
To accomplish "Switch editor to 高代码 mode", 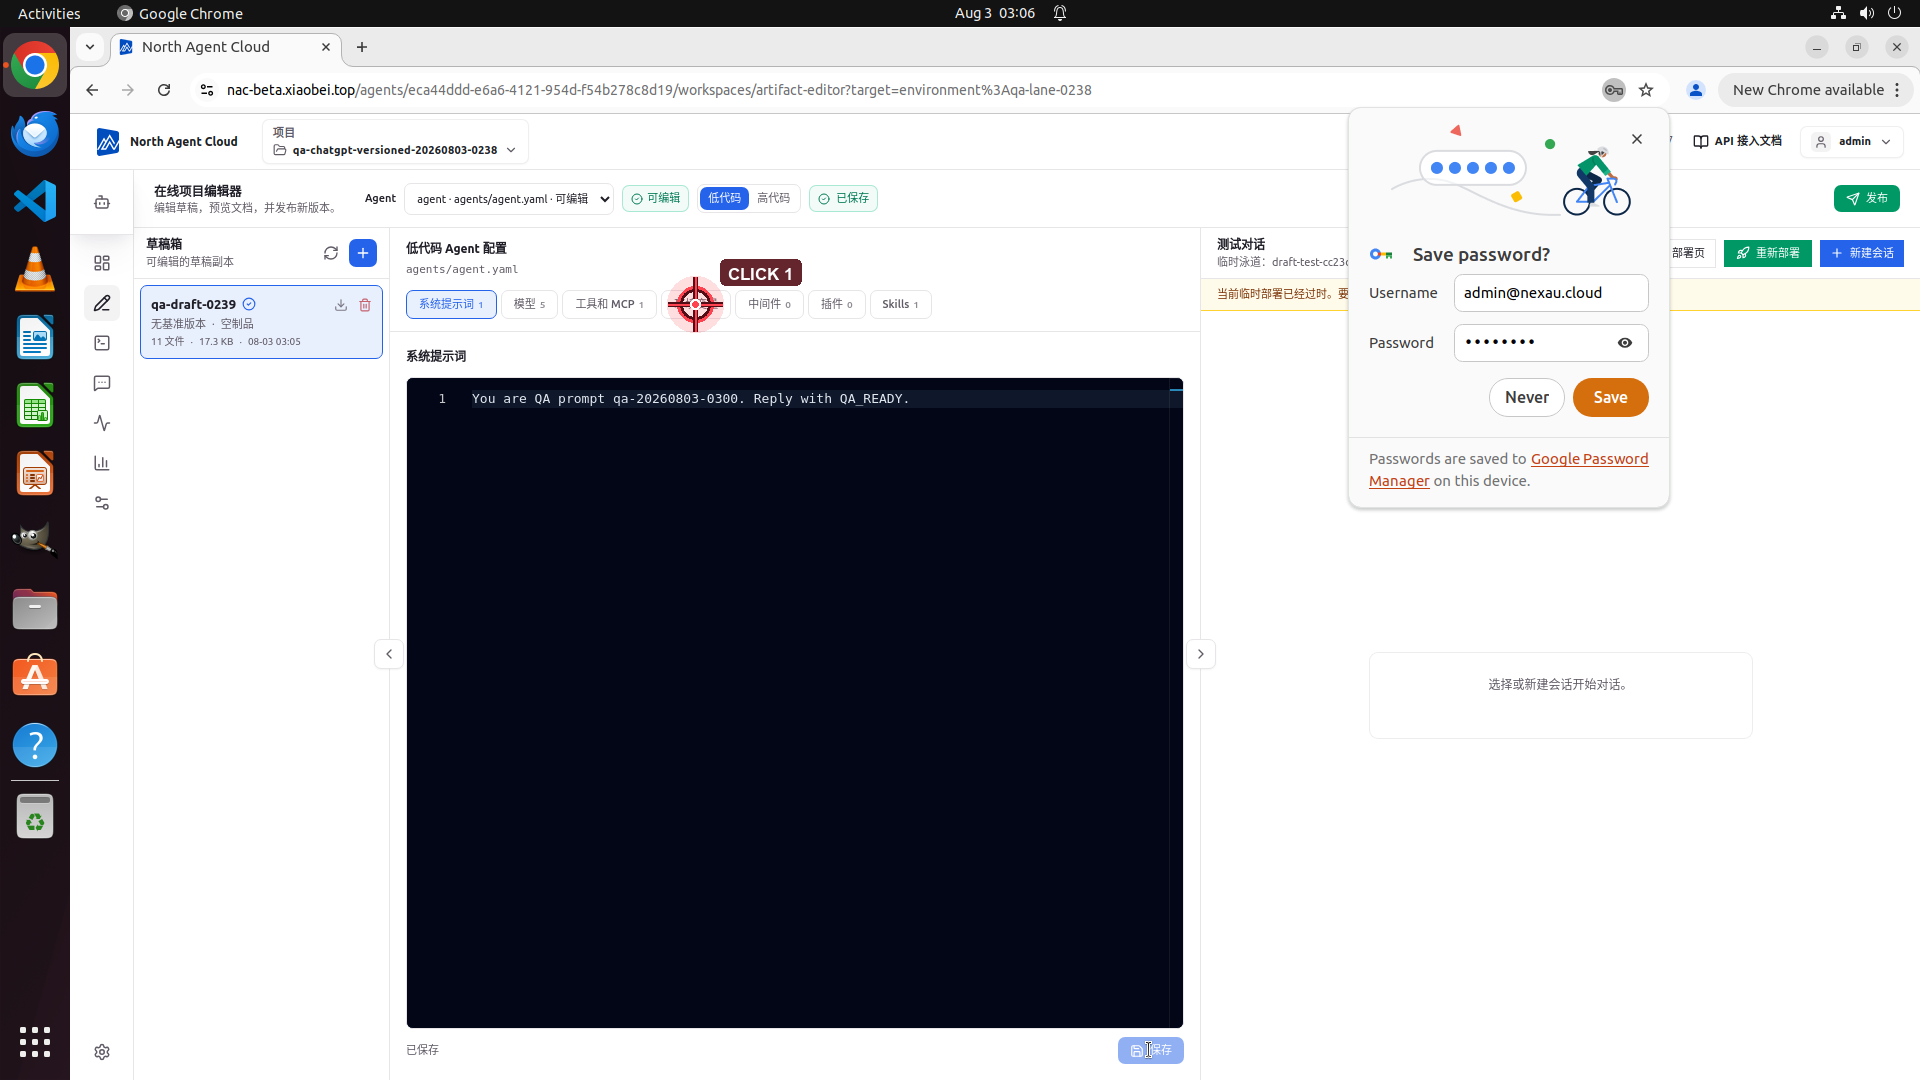I will (x=773, y=198).
